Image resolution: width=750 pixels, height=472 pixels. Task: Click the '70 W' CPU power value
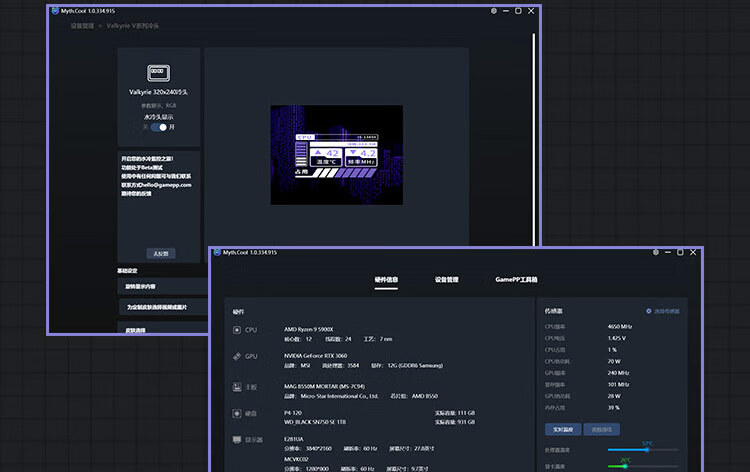pyautogui.click(x=614, y=362)
